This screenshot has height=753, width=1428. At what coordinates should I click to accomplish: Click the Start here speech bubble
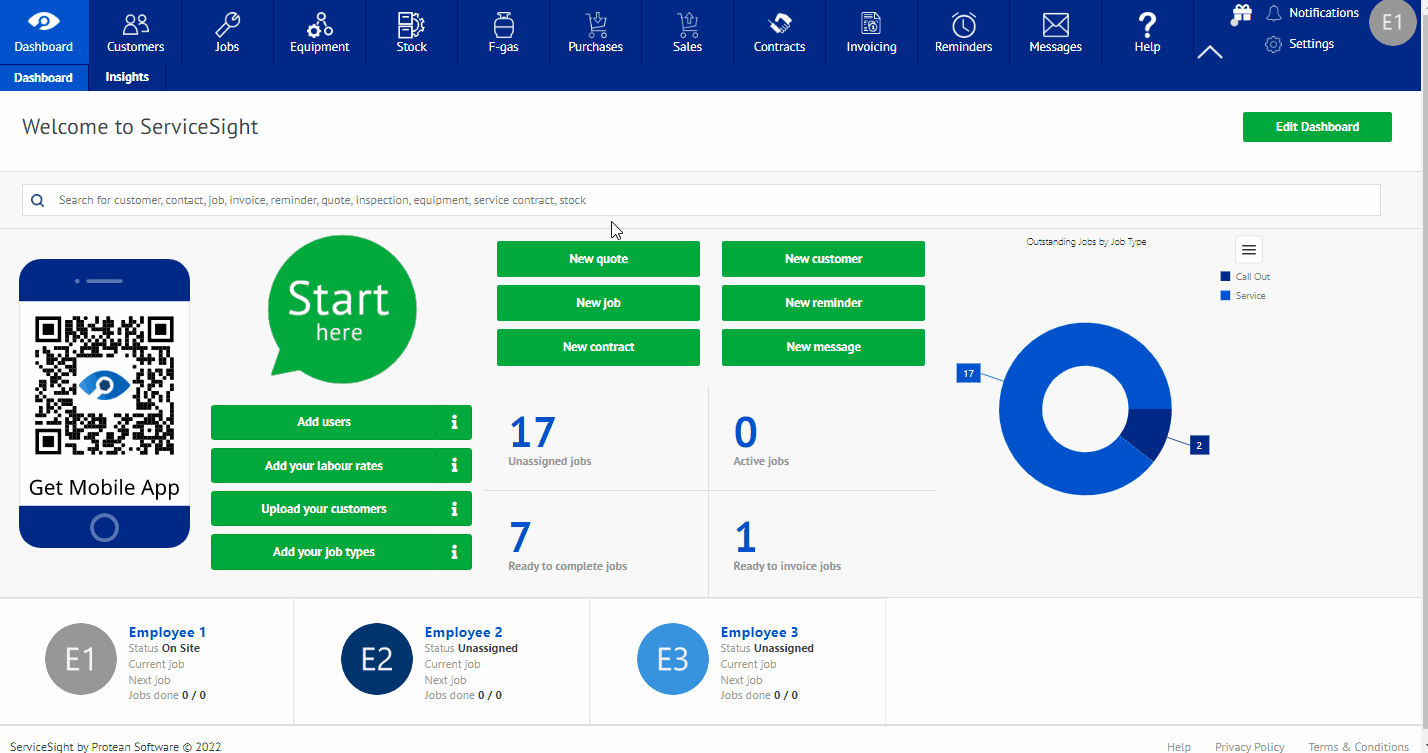[x=341, y=310]
